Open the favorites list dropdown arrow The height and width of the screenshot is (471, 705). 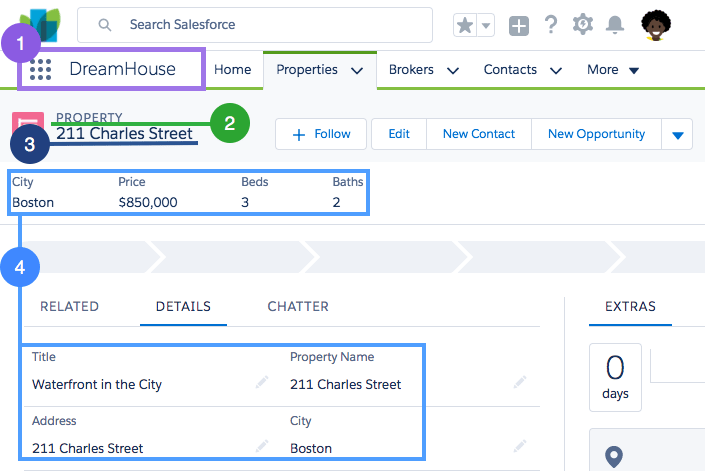click(486, 25)
